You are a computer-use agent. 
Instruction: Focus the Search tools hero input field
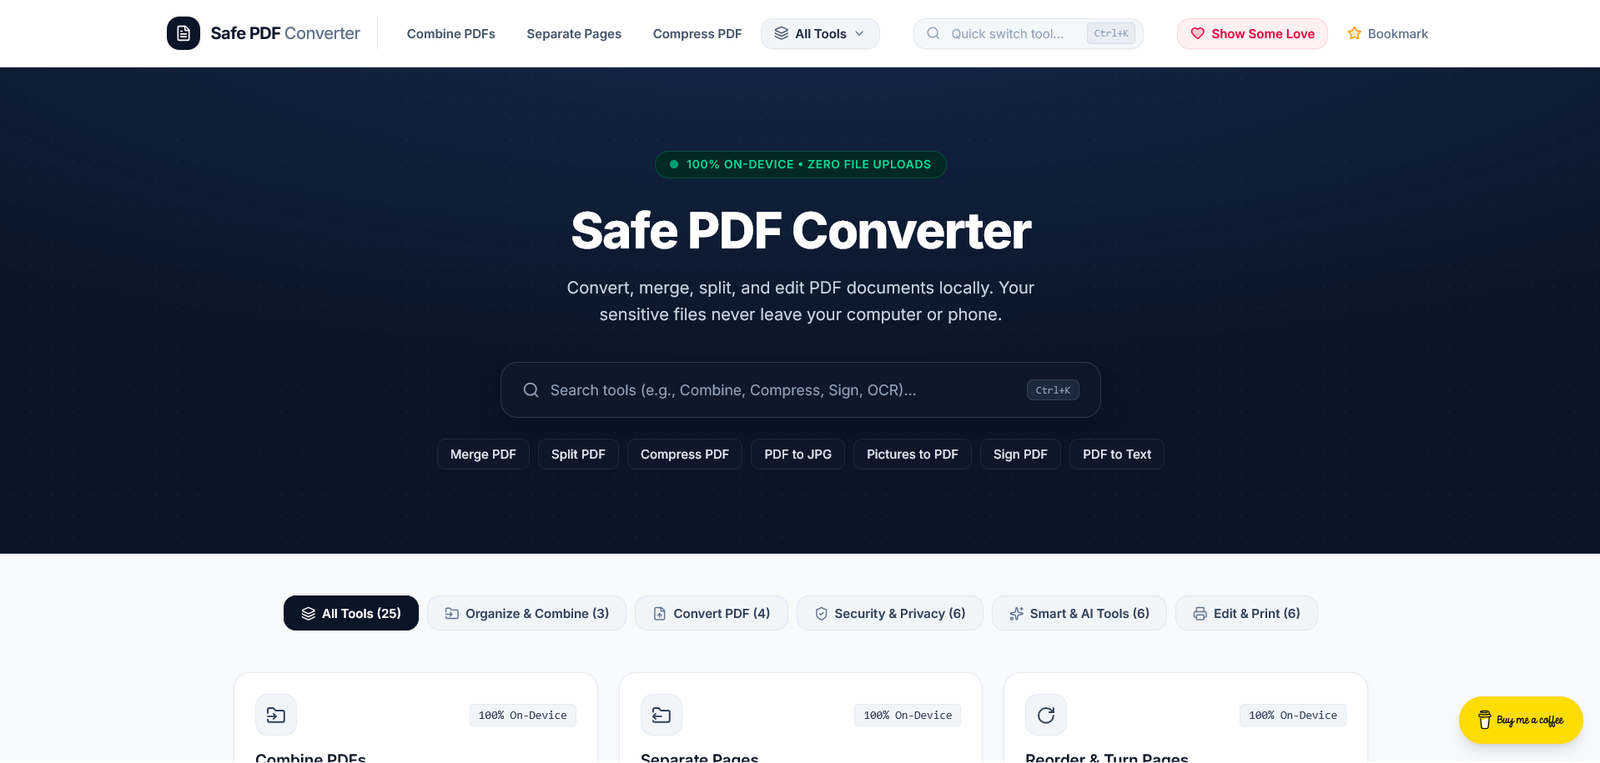800,390
